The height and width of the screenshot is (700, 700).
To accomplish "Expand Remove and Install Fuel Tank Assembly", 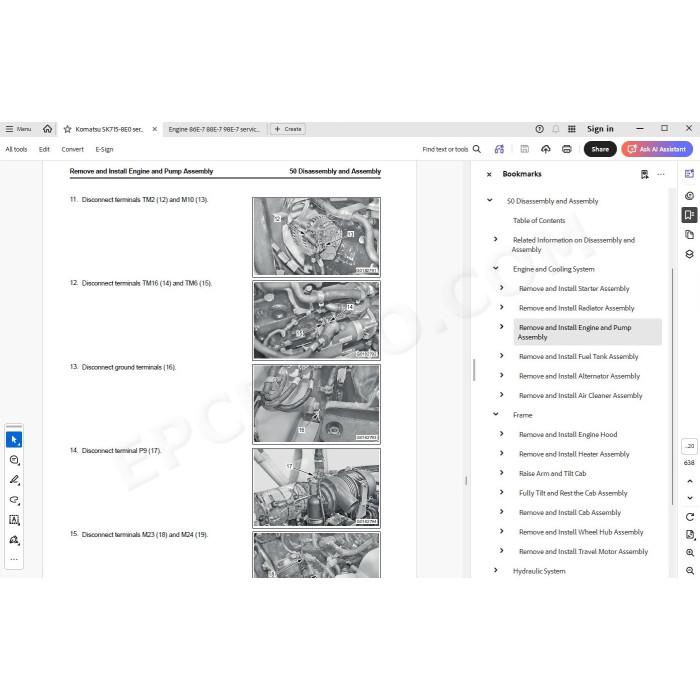I will pos(501,356).
